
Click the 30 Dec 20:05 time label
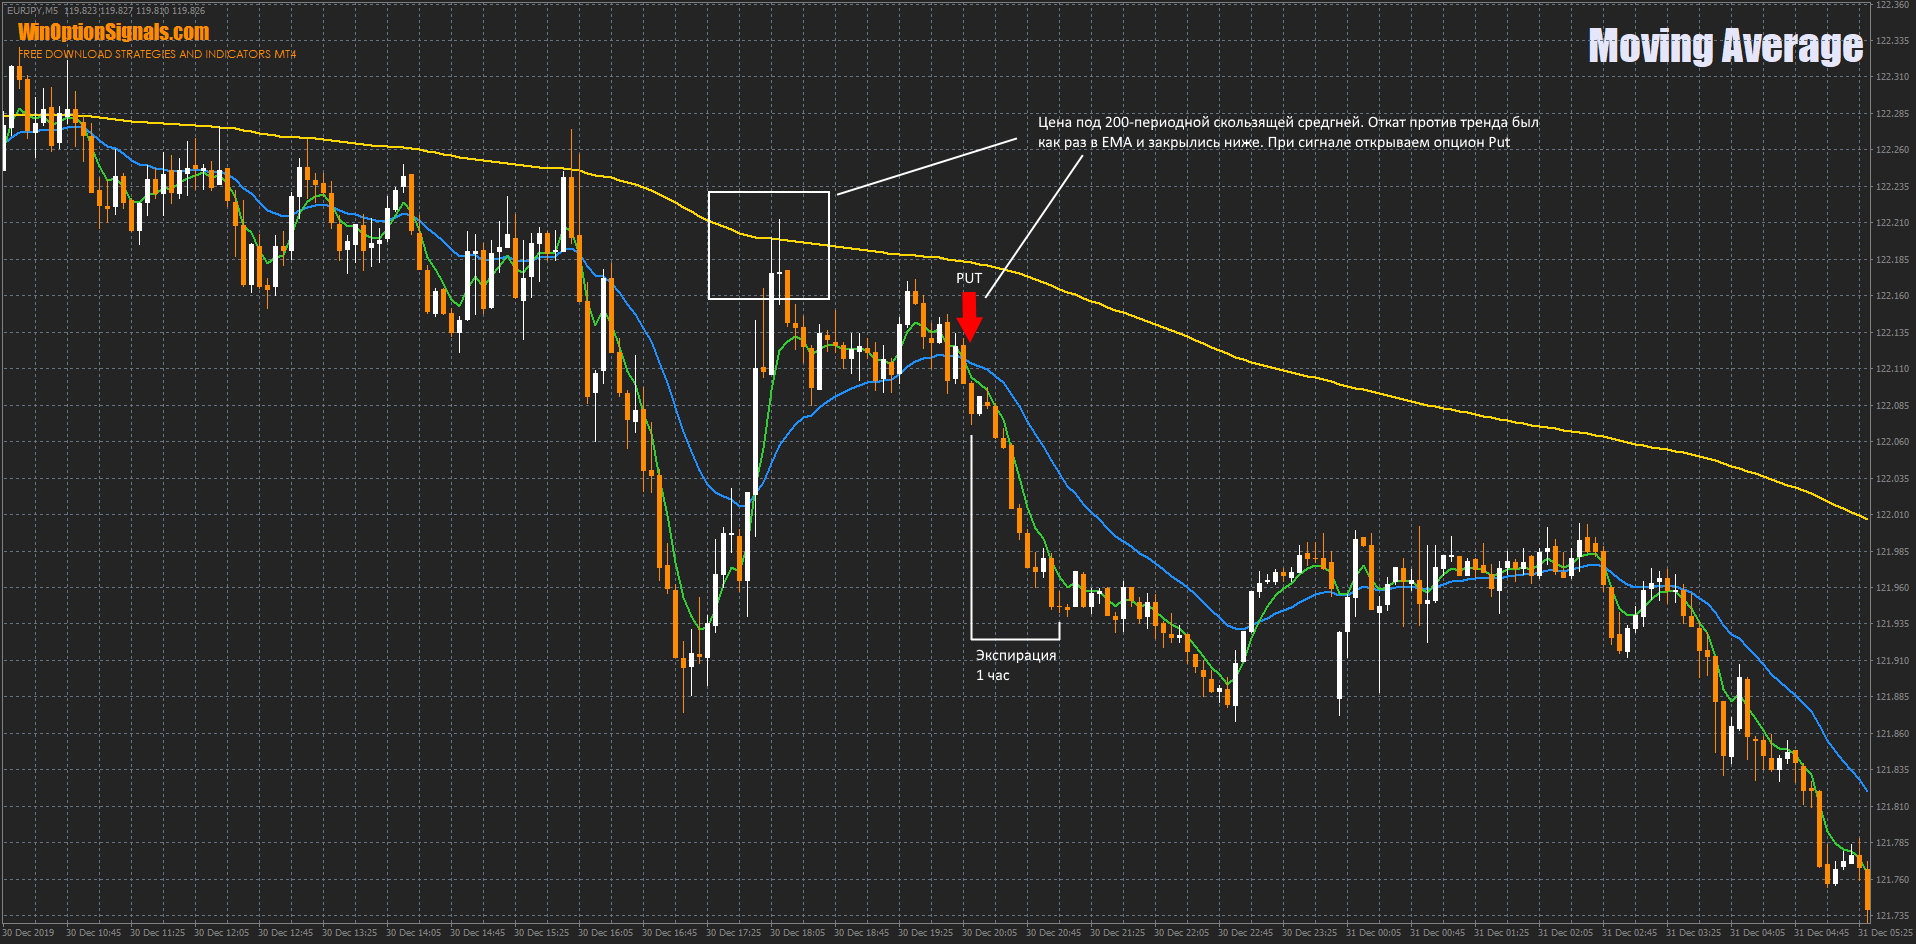[x=989, y=933]
